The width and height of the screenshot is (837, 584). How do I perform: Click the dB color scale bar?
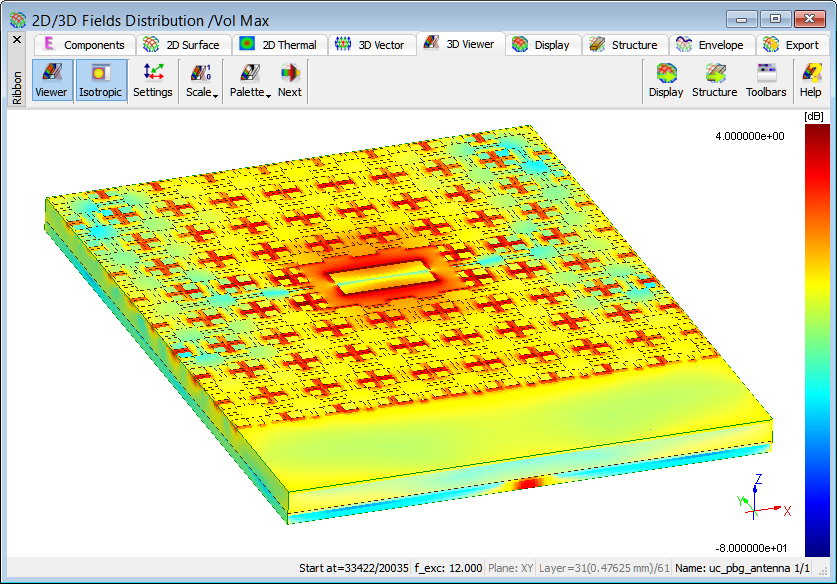tap(816, 340)
